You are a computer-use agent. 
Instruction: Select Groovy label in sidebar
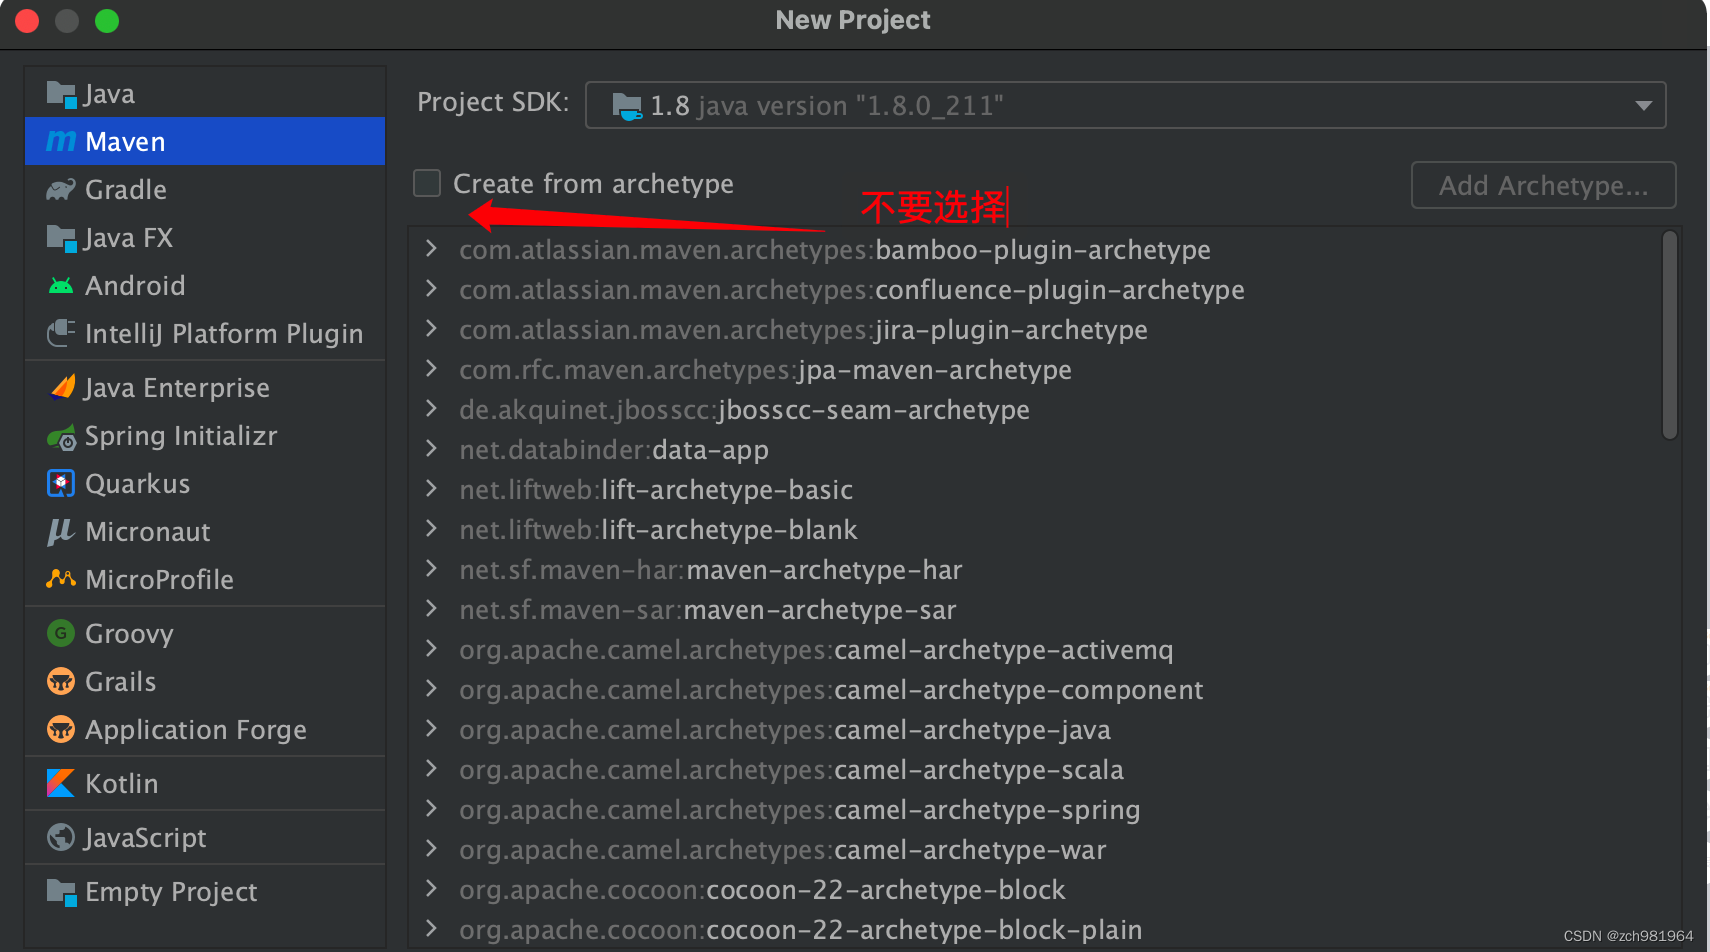tap(129, 634)
